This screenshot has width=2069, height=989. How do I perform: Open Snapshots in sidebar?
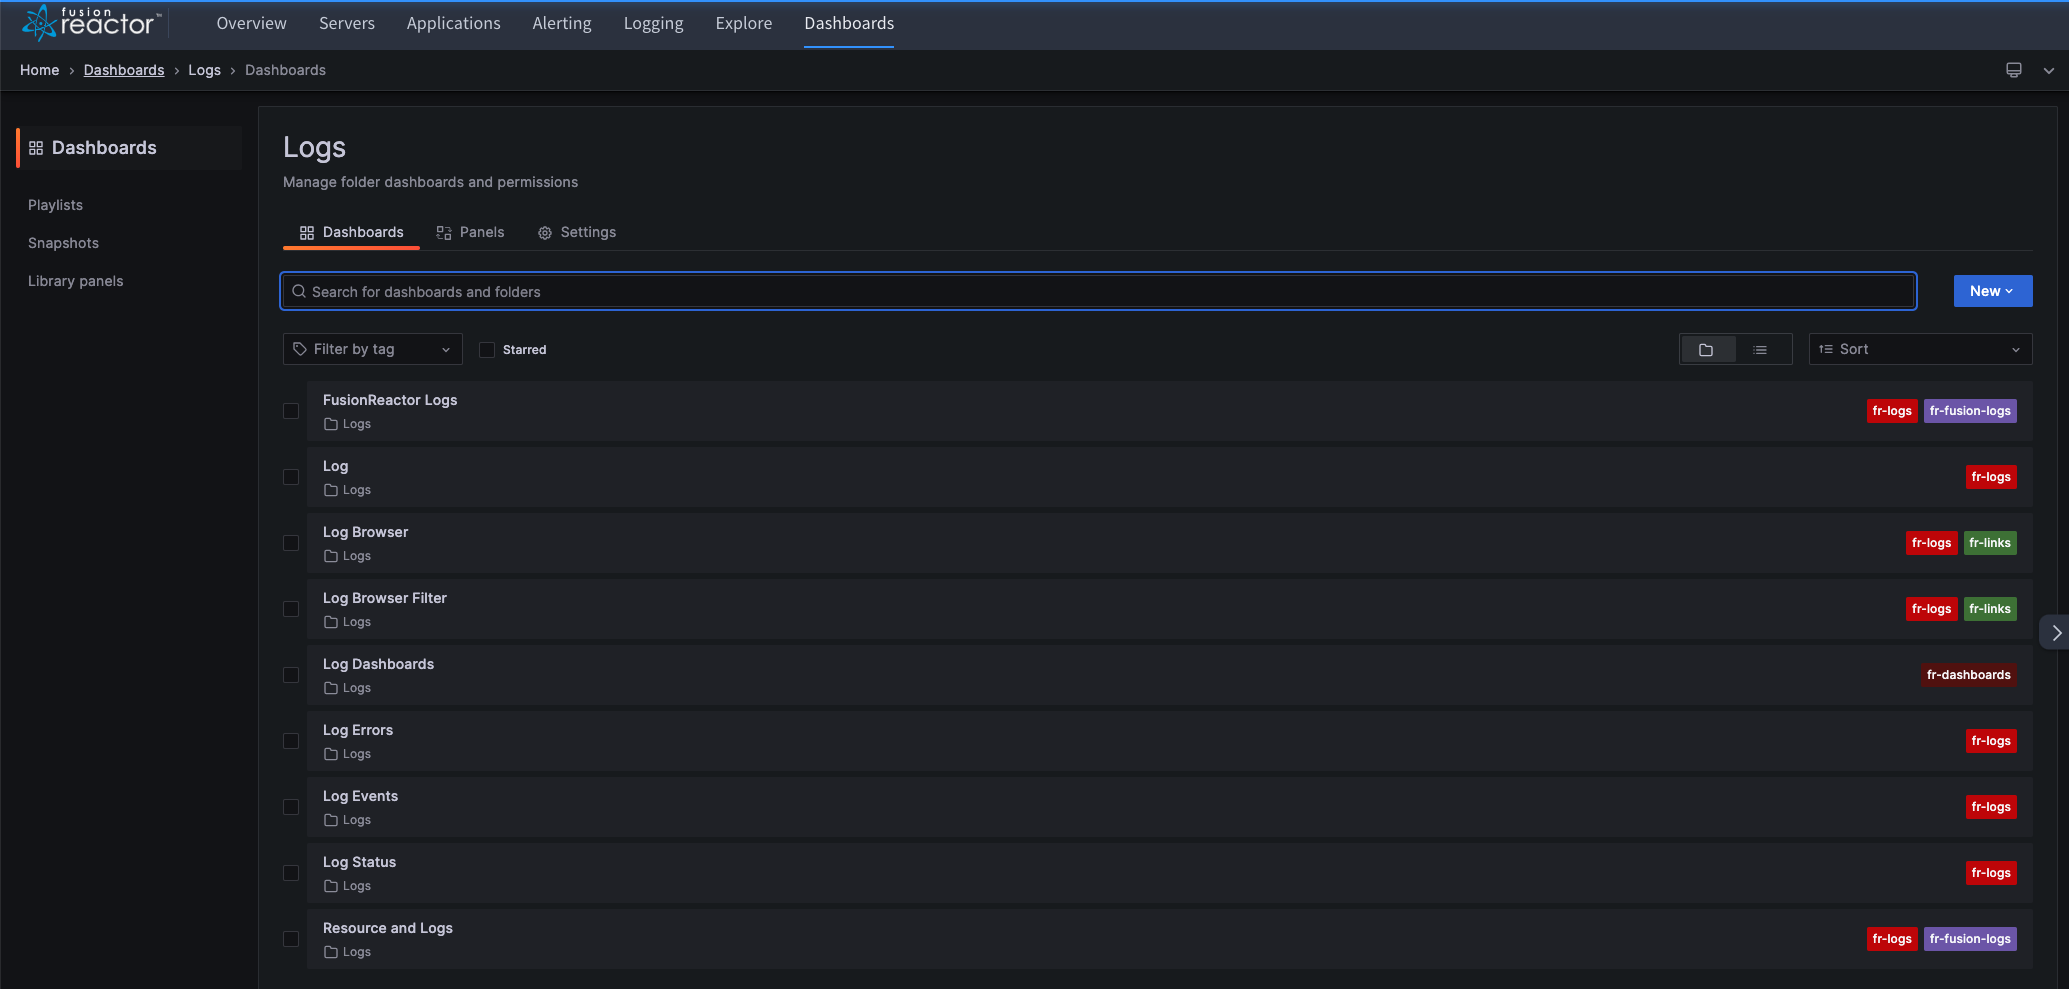[x=63, y=243]
